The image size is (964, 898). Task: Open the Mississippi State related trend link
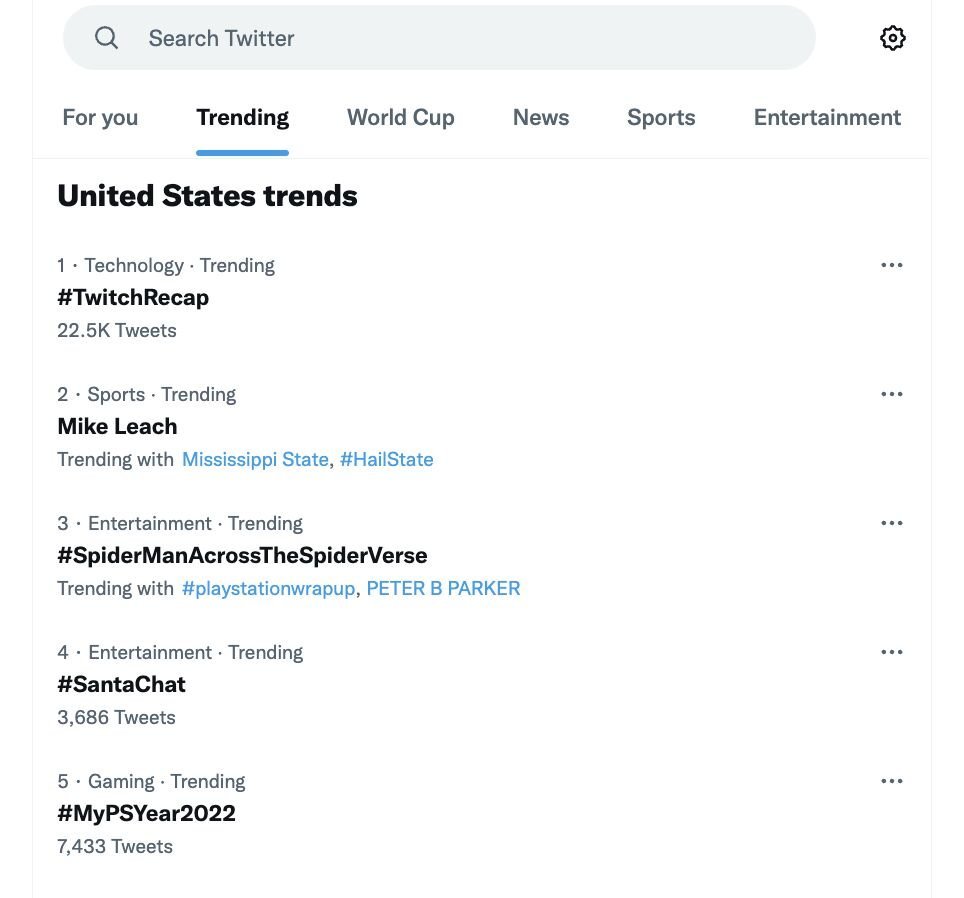[255, 460]
